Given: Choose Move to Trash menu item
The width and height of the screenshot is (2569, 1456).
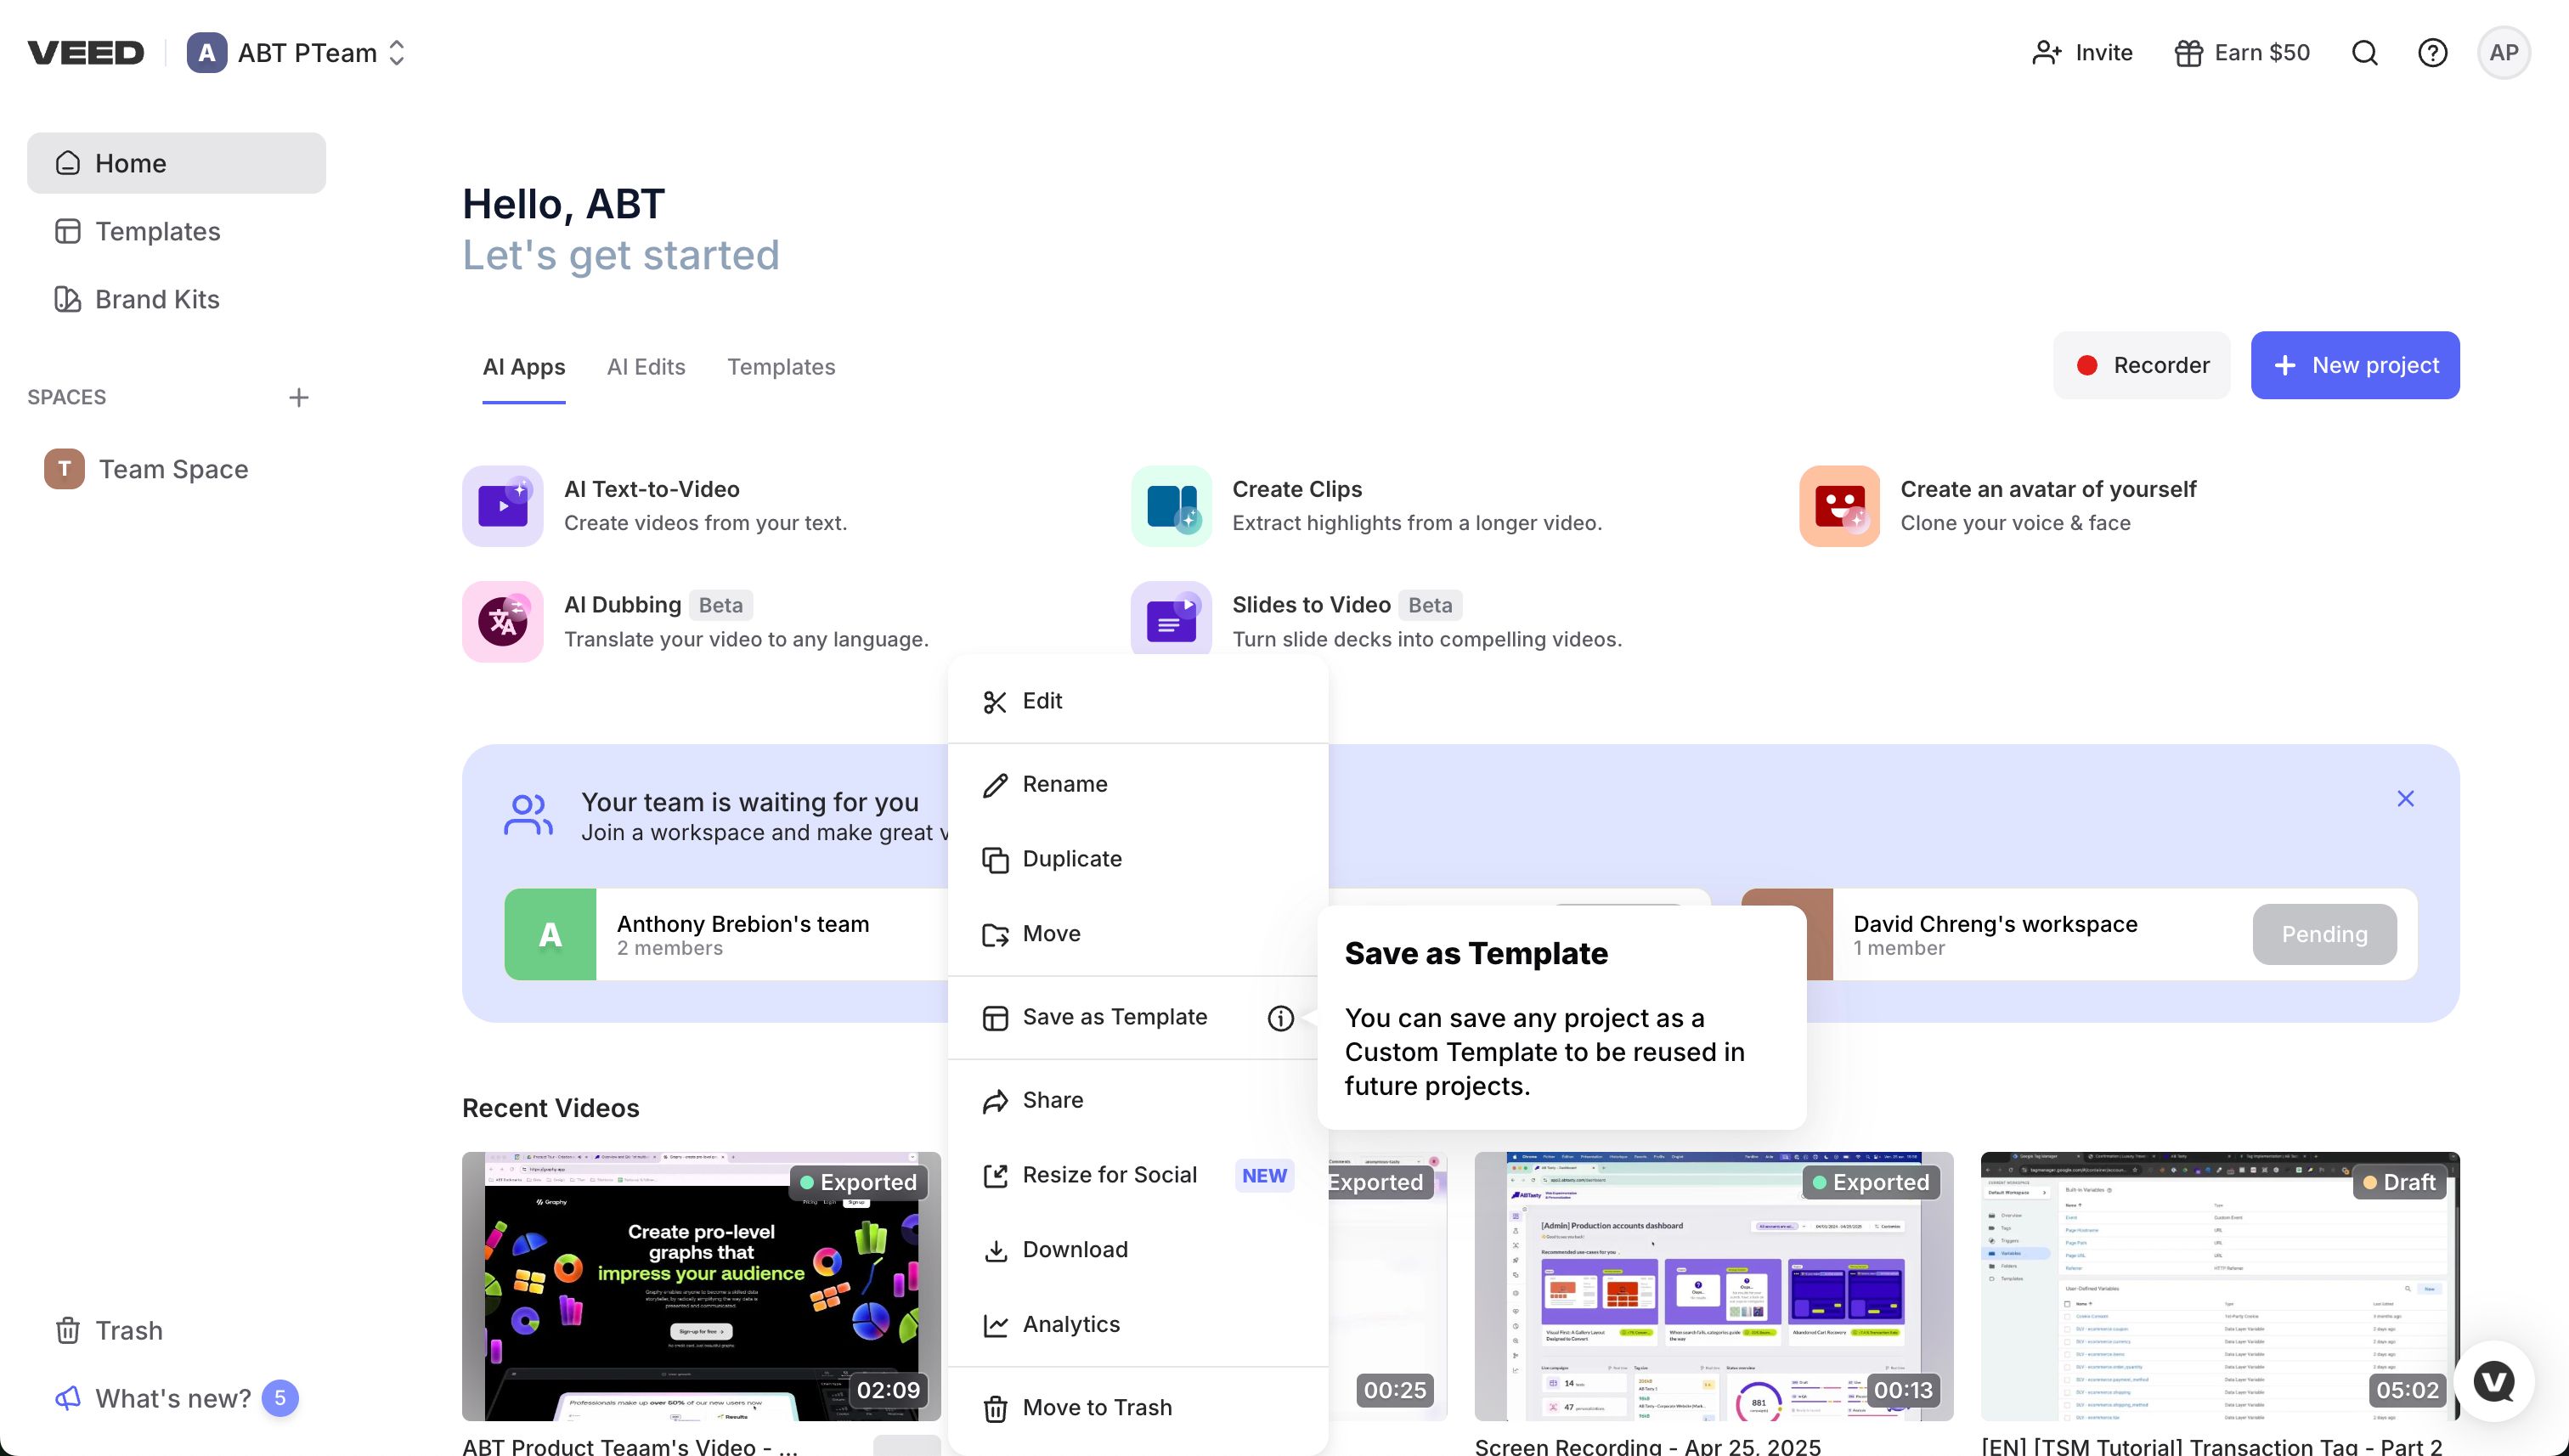Looking at the screenshot, I should (x=1137, y=1408).
